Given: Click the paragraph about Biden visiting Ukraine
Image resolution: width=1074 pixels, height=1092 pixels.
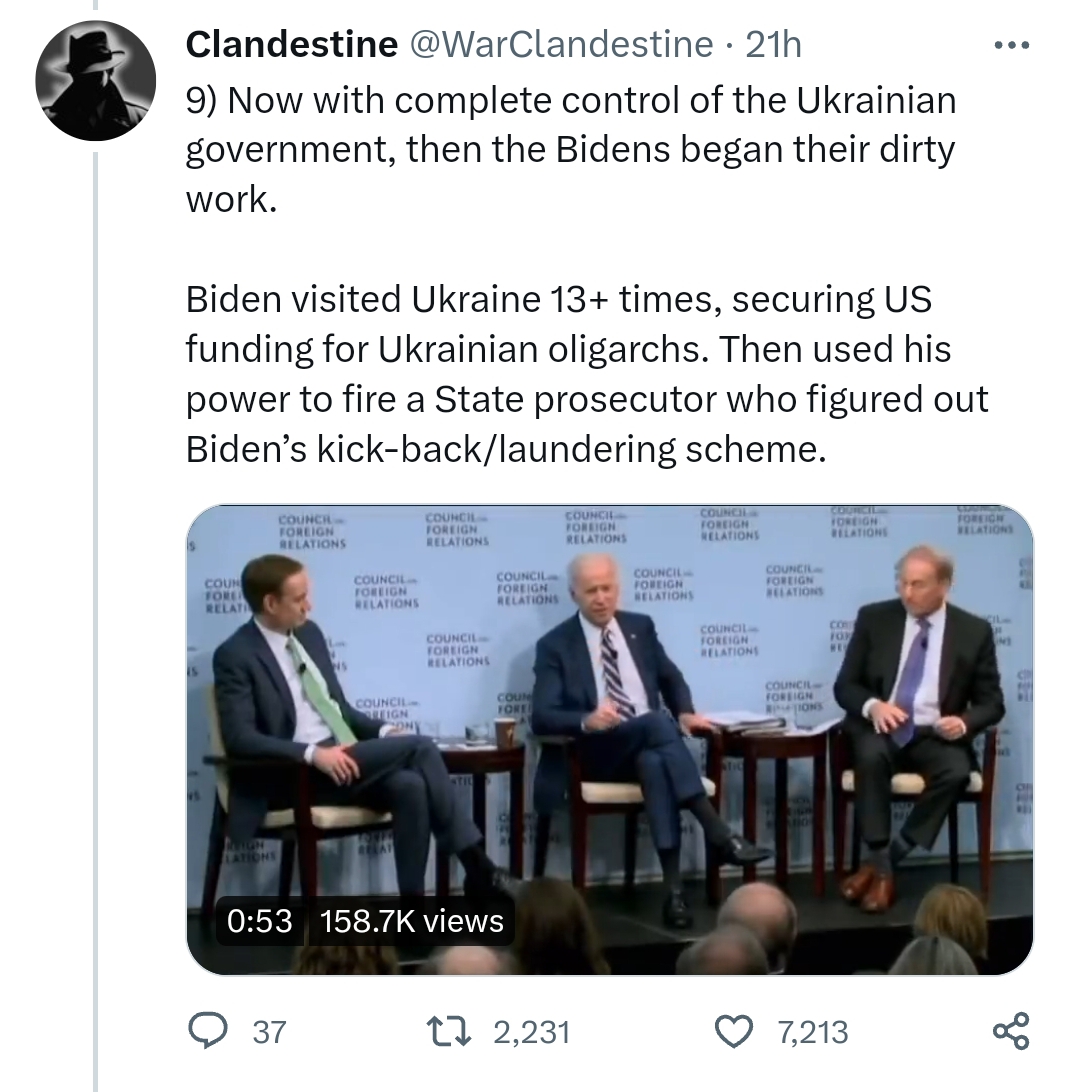Looking at the screenshot, I should click(586, 374).
